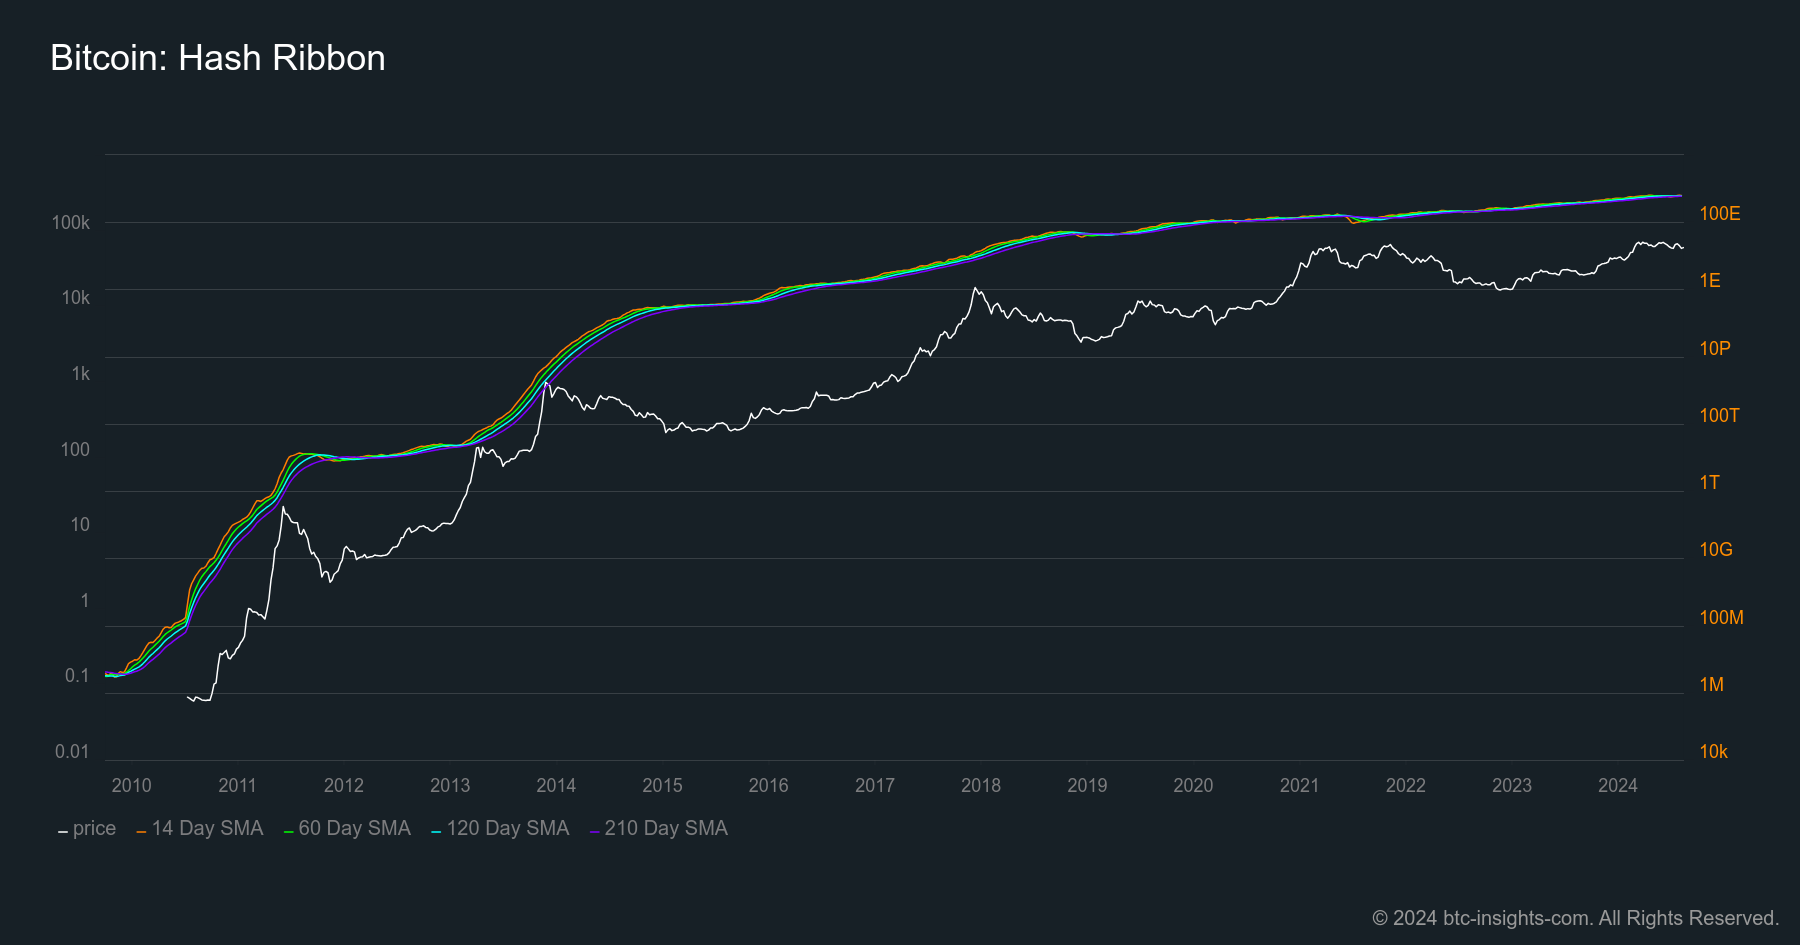Click the btc-insights copyright notice
This screenshot has height=945, width=1800.
point(1575,918)
